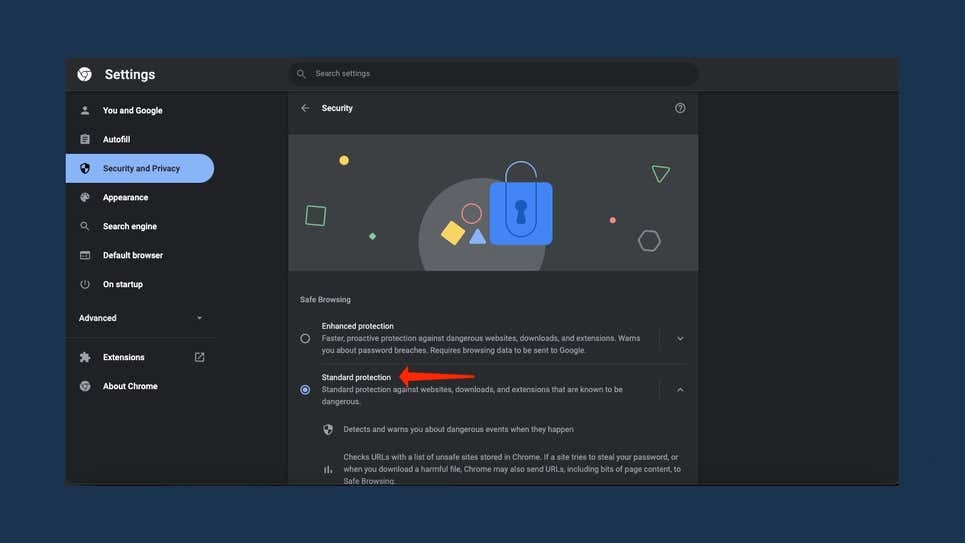Collapse the Standard protection details chevron

pyautogui.click(x=680, y=389)
